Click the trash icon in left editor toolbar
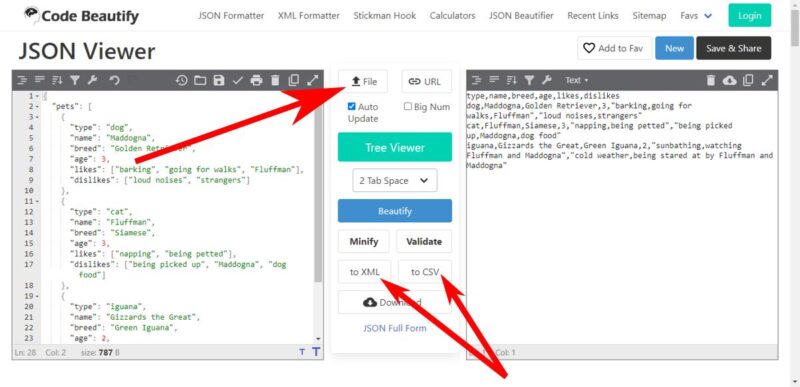Viewport: 800px width, 387px height. click(x=276, y=80)
